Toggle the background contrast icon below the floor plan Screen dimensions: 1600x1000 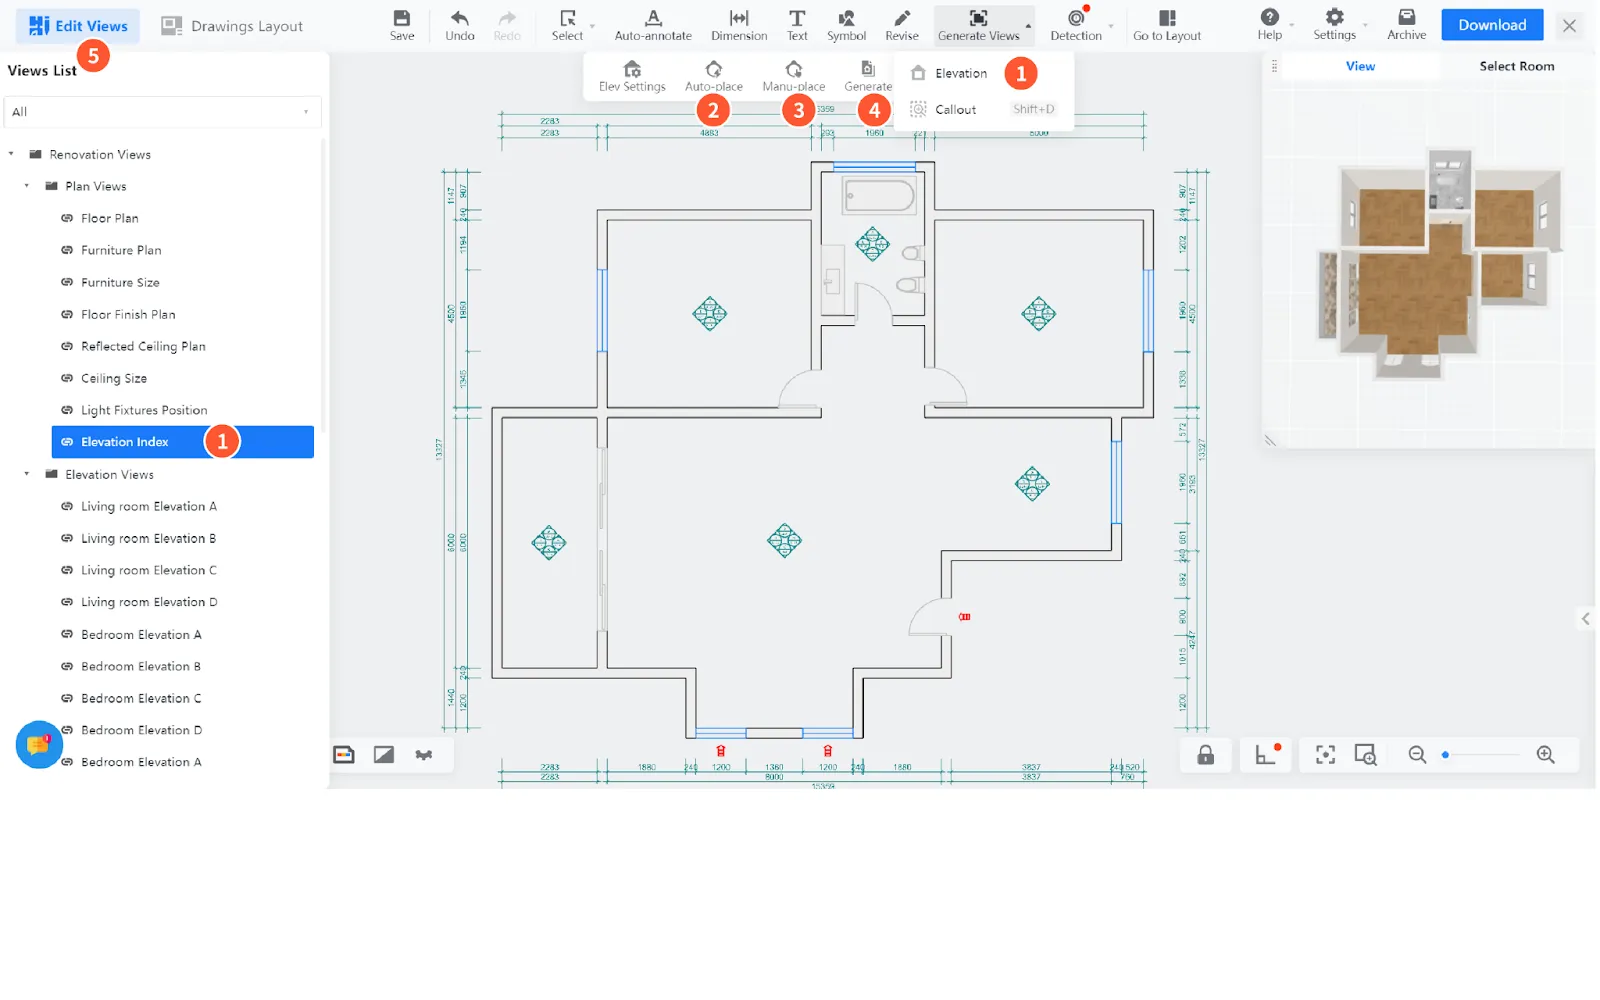pyautogui.click(x=383, y=755)
